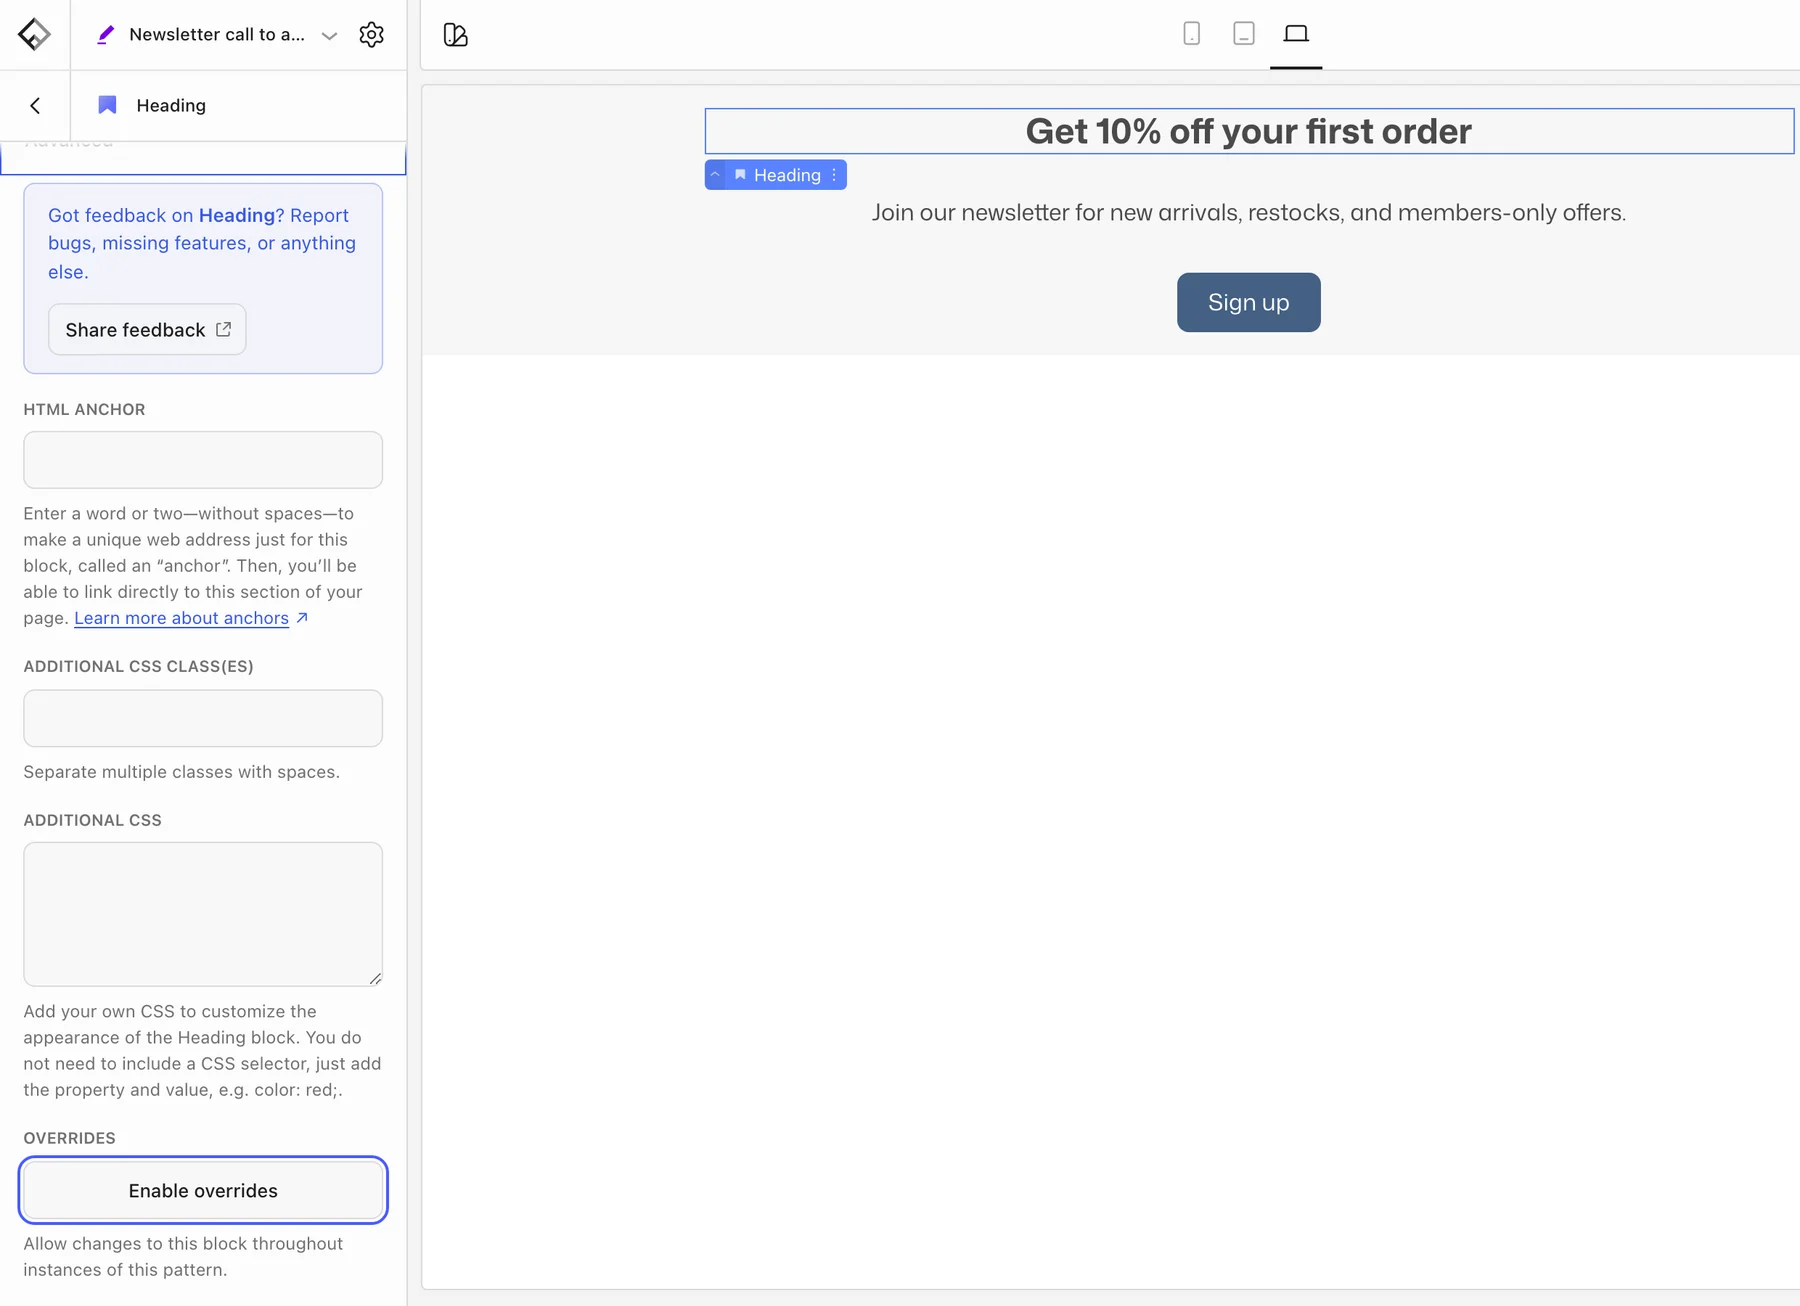
Task: Click the bookmark icon in floating Heading toolbar
Action: click(x=740, y=175)
